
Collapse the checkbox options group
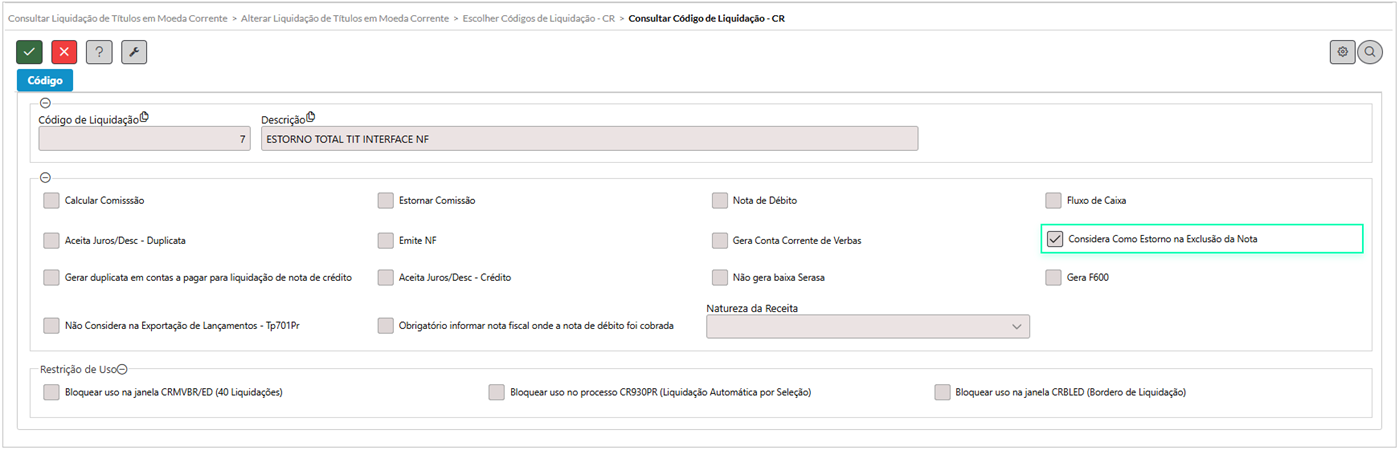[45, 177]
